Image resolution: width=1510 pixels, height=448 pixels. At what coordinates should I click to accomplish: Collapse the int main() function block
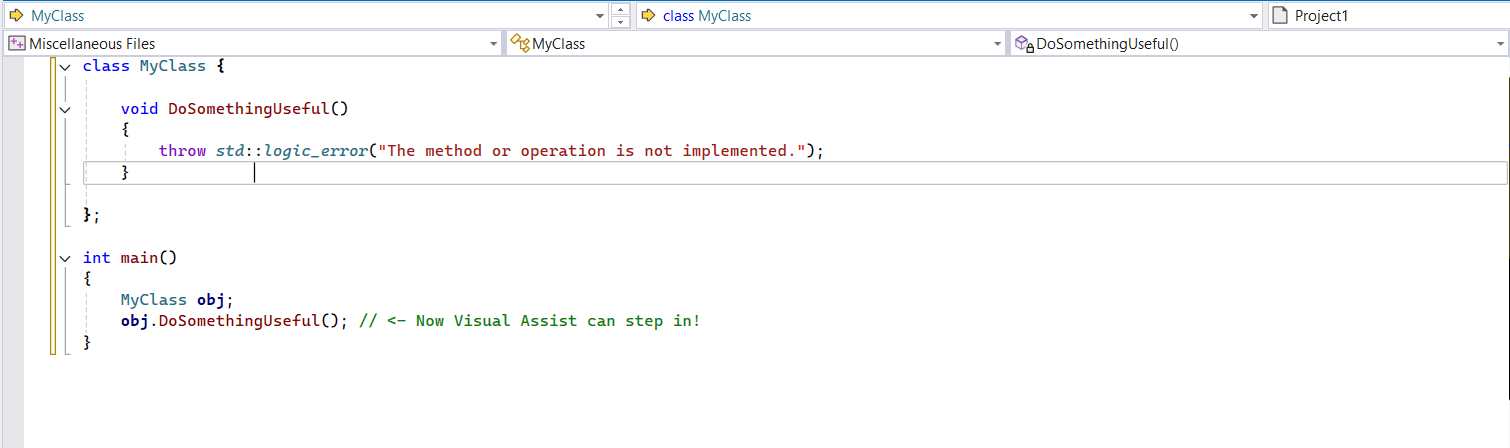pyautogui.click(x=65, y=258)
